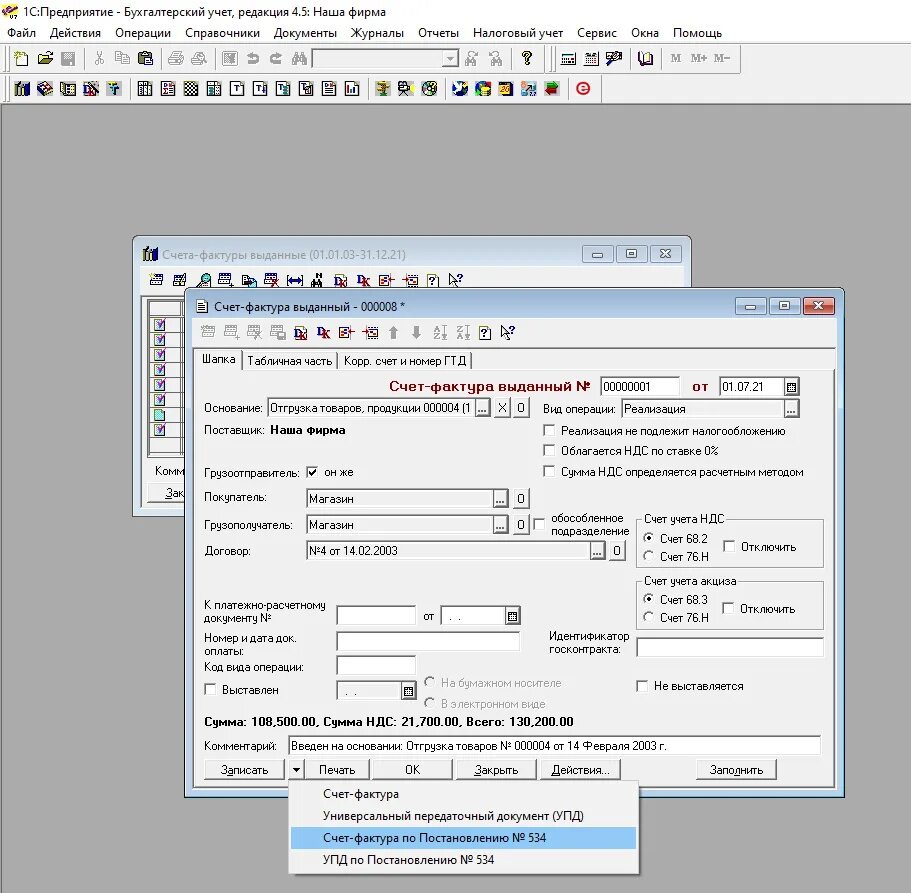Image resolution: width=911 pixels, height=893 pixels.
Task: Enable 'Не выставляется' checkbox
Action: click(x=642, y=686)
